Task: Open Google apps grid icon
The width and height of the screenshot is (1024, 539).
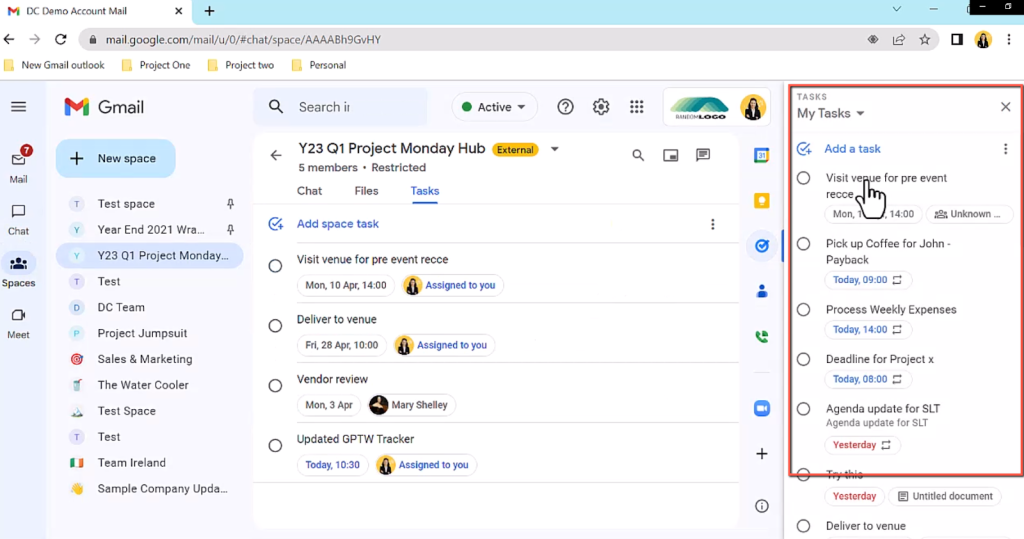Action: 637,106
